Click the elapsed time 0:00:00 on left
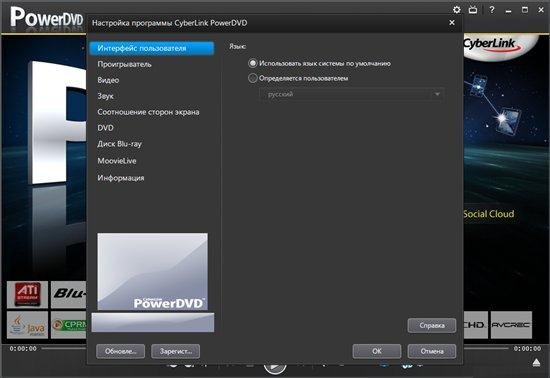 pos(23,349)
